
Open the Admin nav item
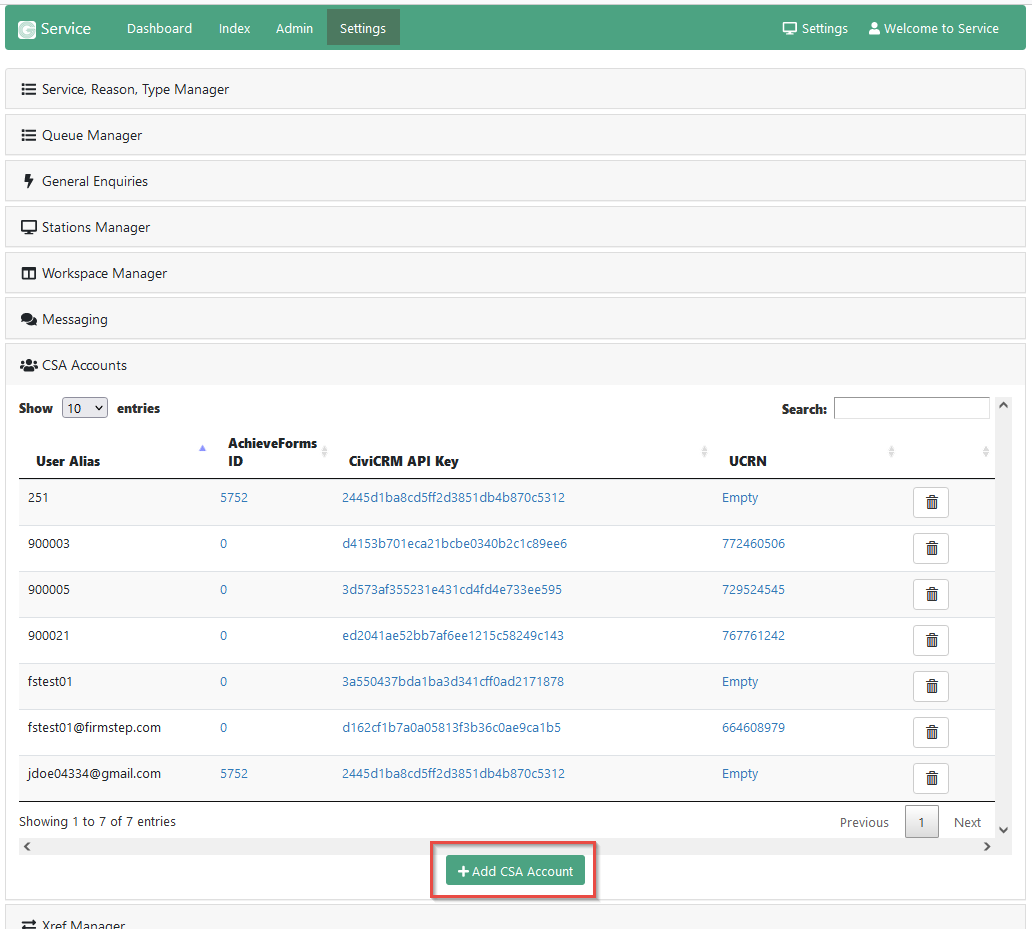294,28
